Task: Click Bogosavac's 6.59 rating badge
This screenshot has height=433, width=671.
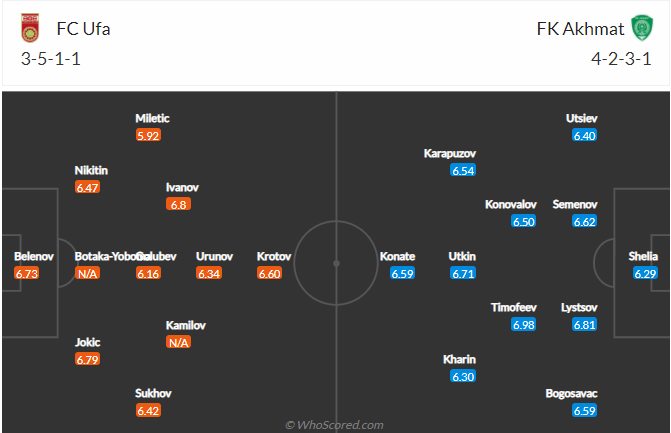Action: coord(585,411)
